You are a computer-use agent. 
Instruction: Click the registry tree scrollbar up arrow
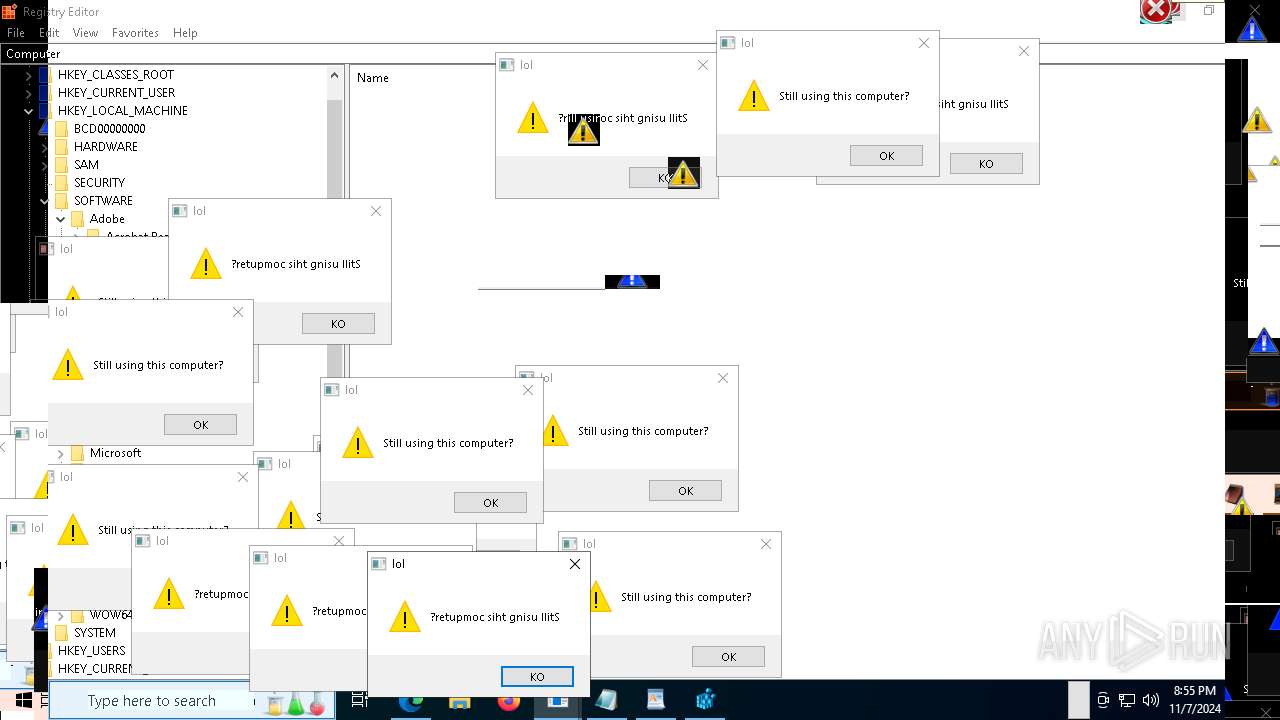click(x=334, y=75)
